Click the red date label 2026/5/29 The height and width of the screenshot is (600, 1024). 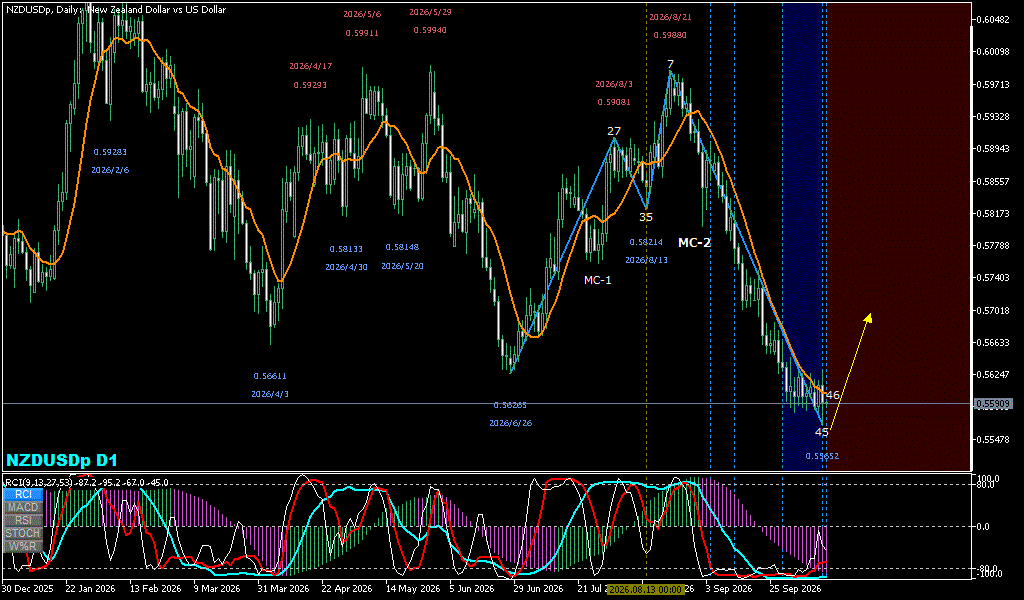(x=430, y=12)
